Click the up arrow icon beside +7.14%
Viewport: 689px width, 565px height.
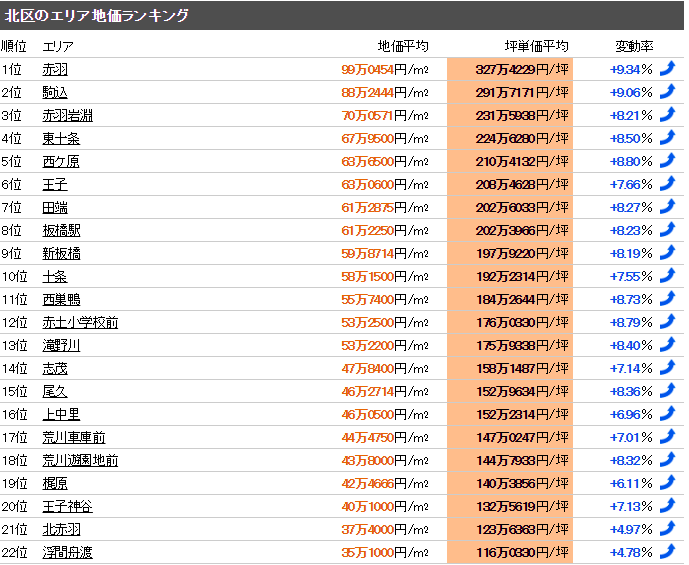pyautogui.click(x=667, y=368)
